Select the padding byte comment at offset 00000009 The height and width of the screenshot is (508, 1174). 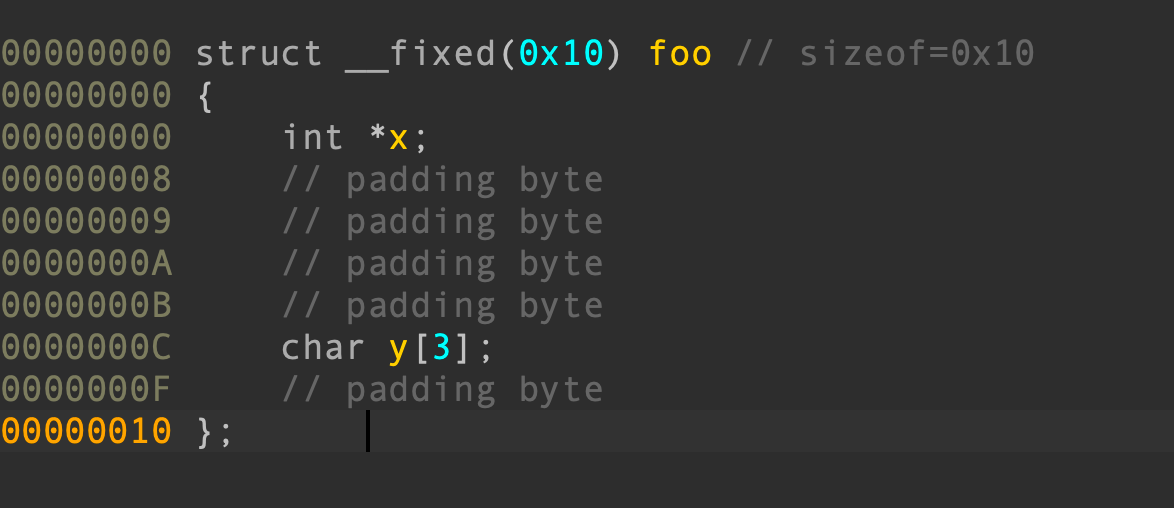tap(442, 222)
